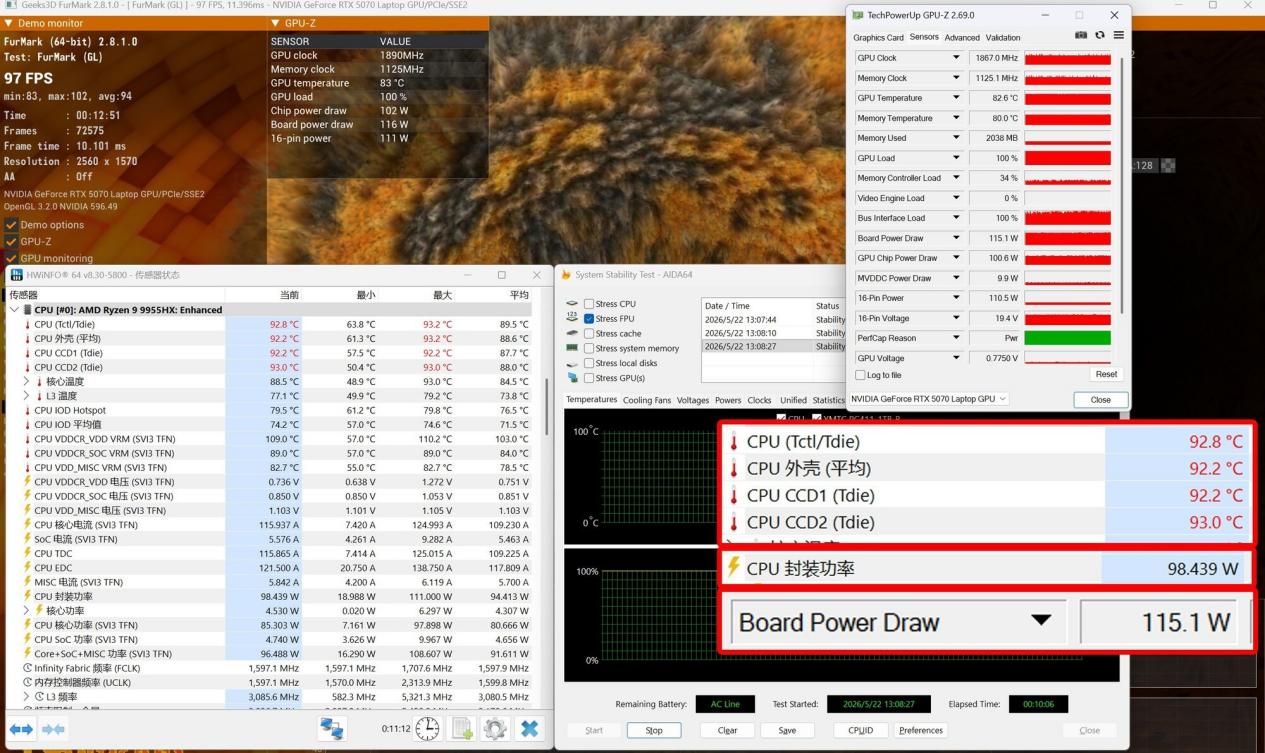The width and height of the screenshot is (1265, 753).
Task: Click GPU-Z GPU Load red graph bar
Action: 1067,158
